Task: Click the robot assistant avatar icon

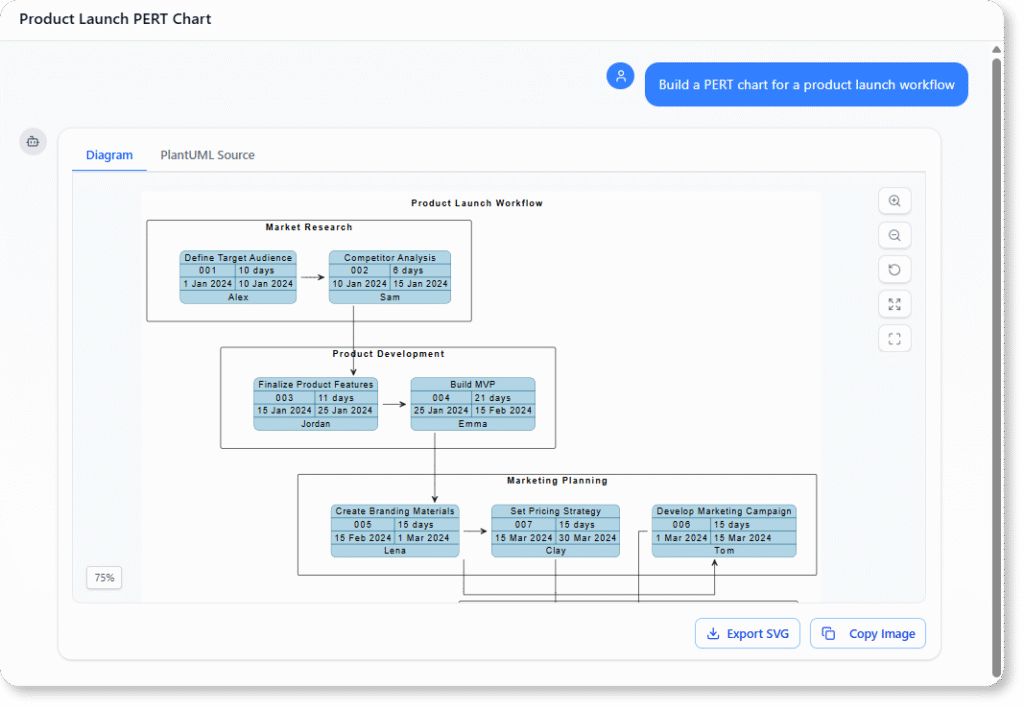Action: (32, 141)
